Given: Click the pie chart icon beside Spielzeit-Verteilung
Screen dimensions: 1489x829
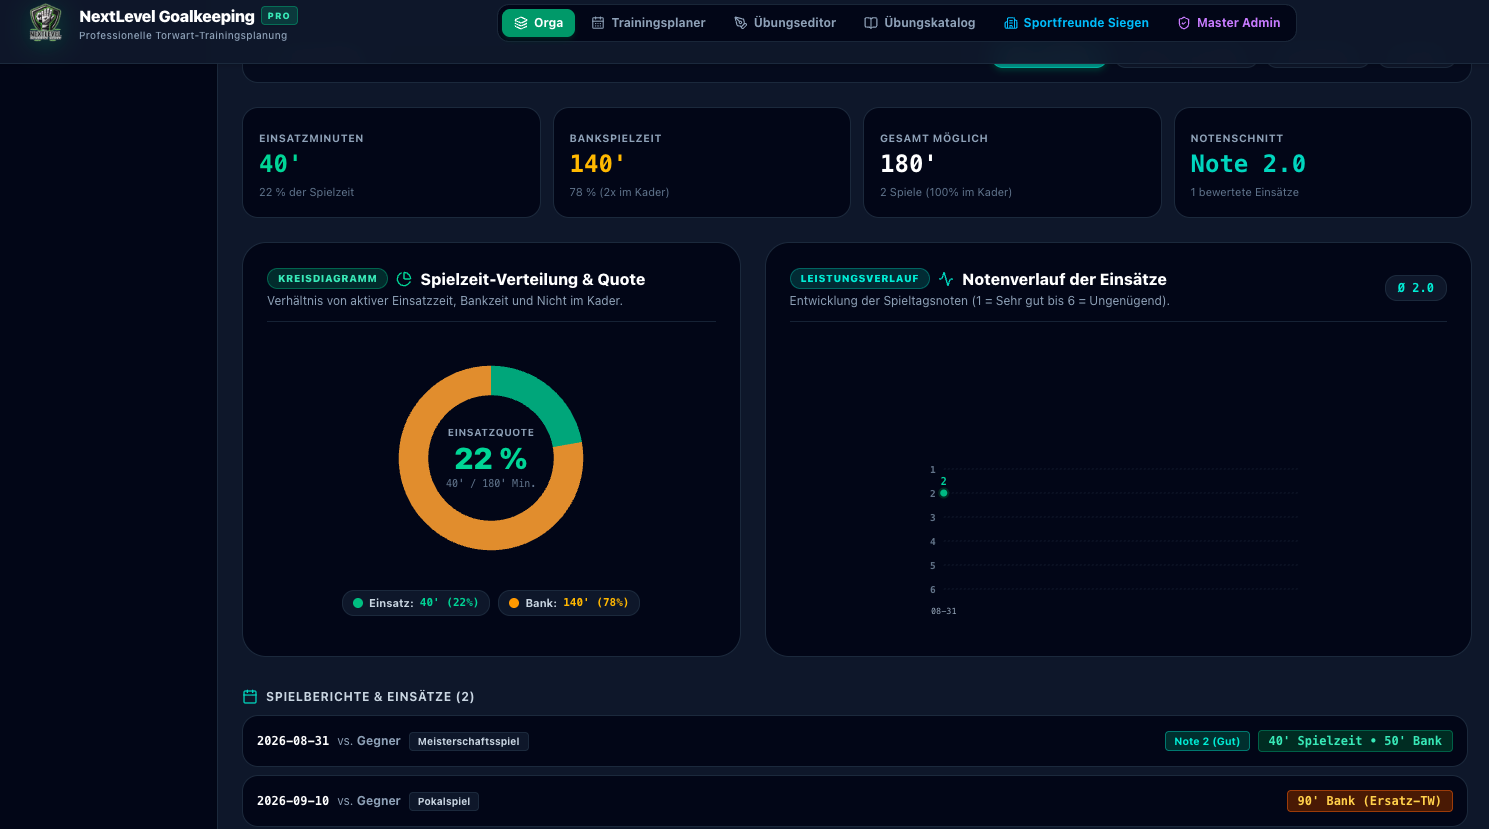Looking at the screenshot, I should coord(404,279).
